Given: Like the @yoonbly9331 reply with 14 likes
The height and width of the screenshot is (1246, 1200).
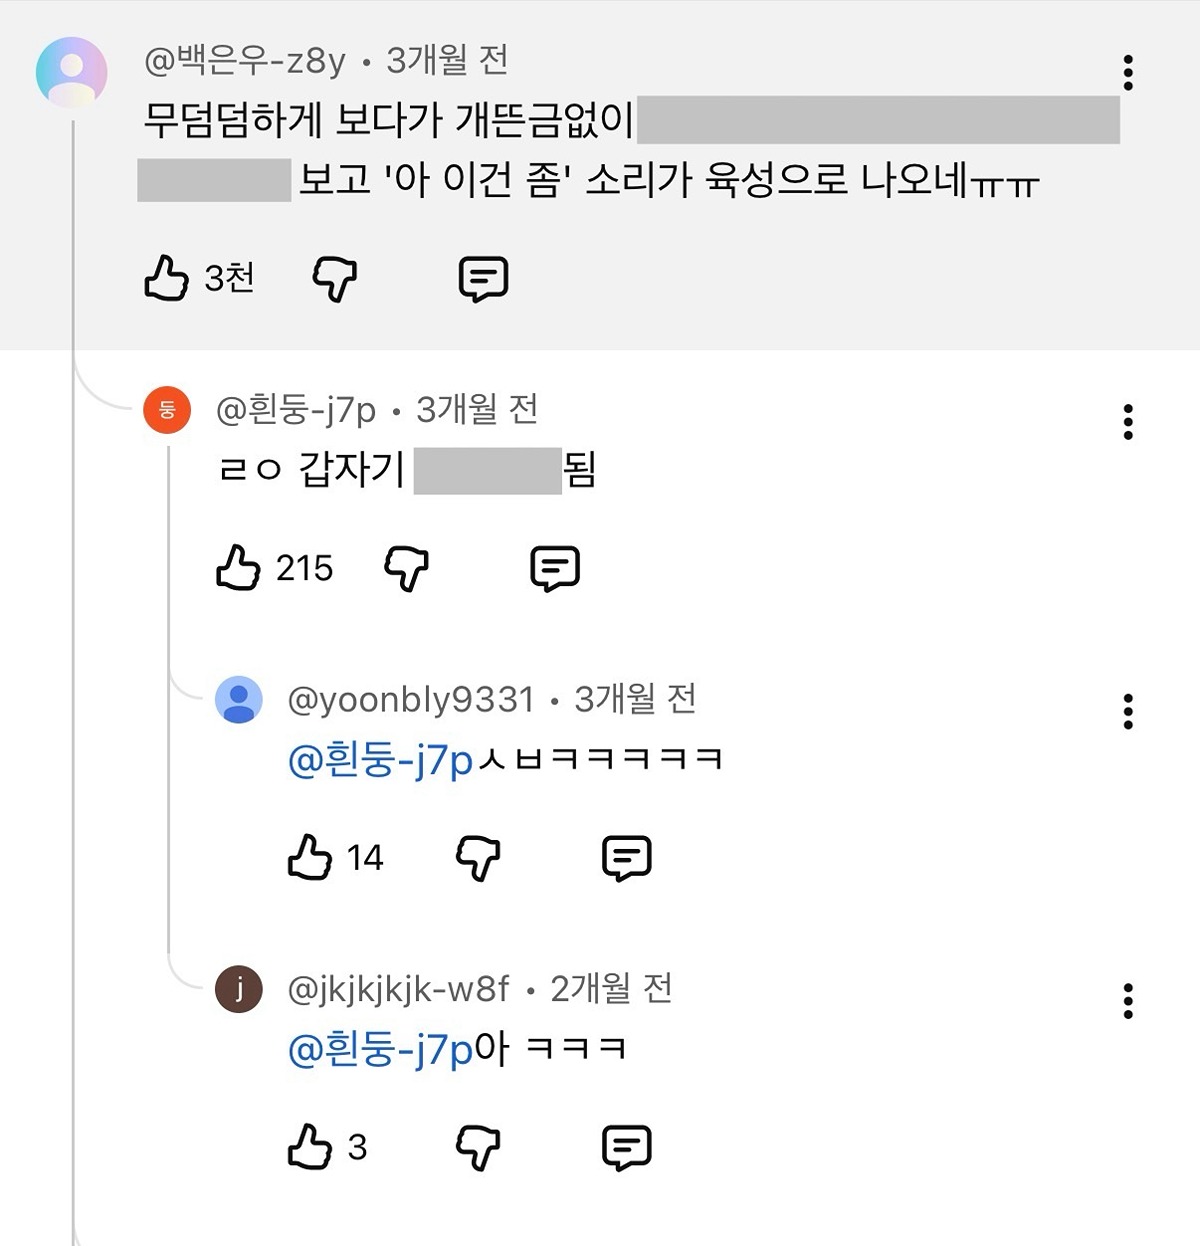Looking at the screenshot, I should [309, 858].
